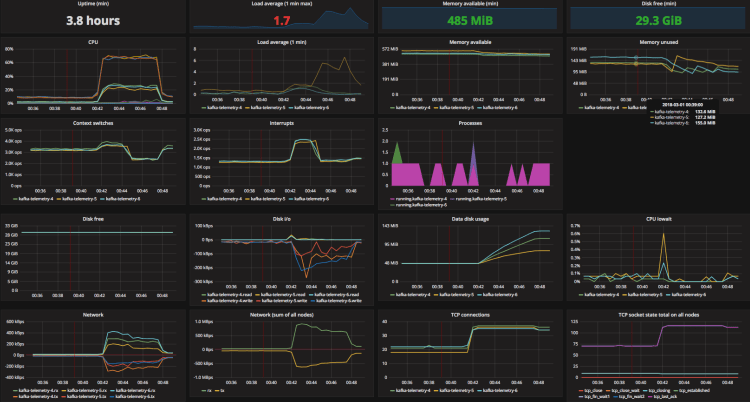Toggle kafka-telemetry-6.write in Disk i/o legend
750x402 pixels.
click(339, 301)
